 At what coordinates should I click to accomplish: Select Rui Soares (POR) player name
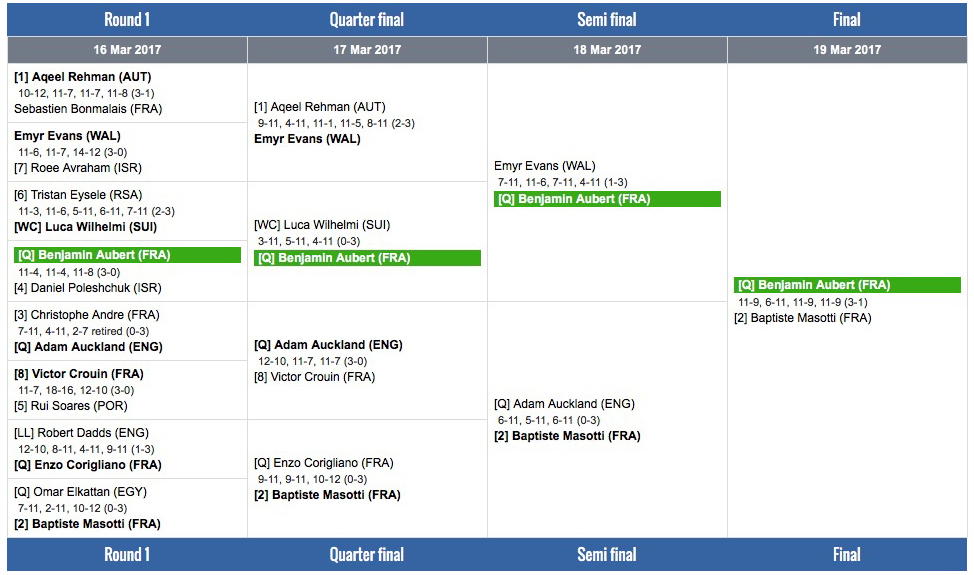[x=71, y=406]
